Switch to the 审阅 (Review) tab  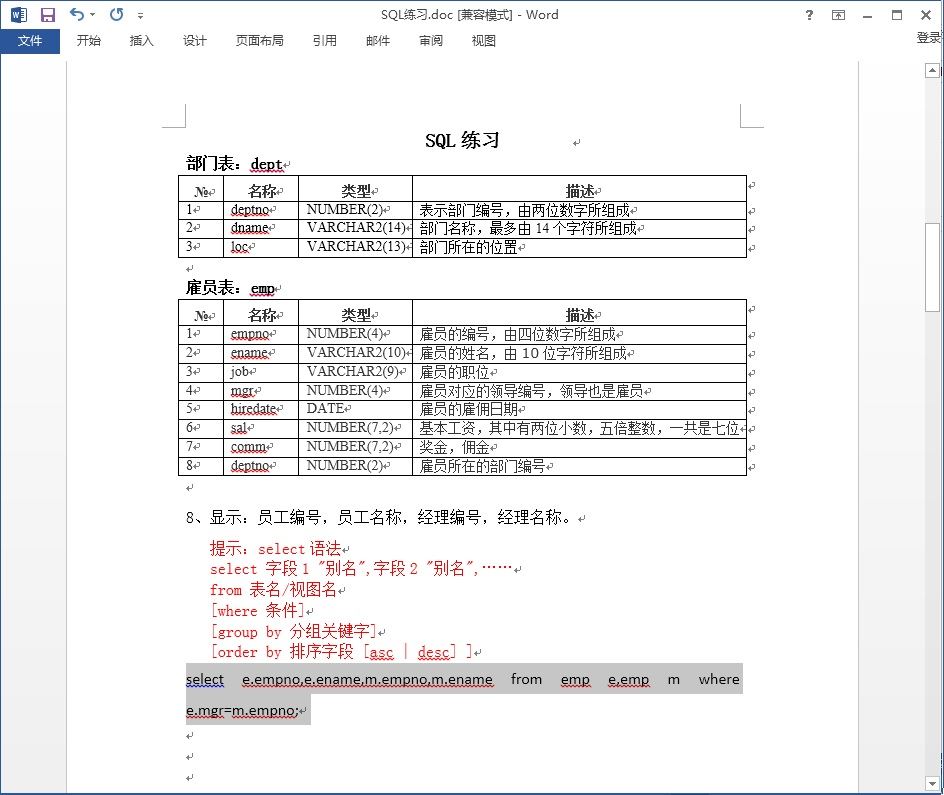coord(430,40)
